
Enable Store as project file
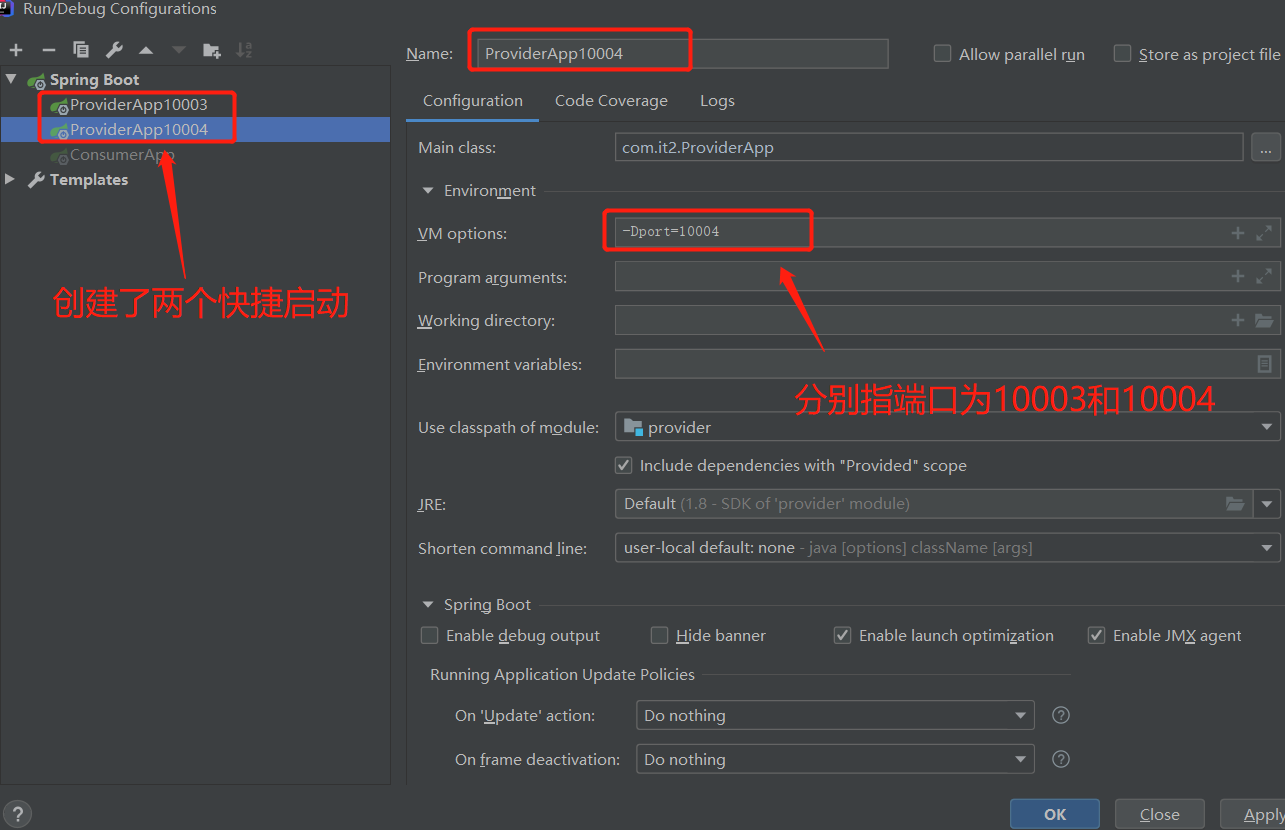pyautogui.click(x=1122, y=54)
